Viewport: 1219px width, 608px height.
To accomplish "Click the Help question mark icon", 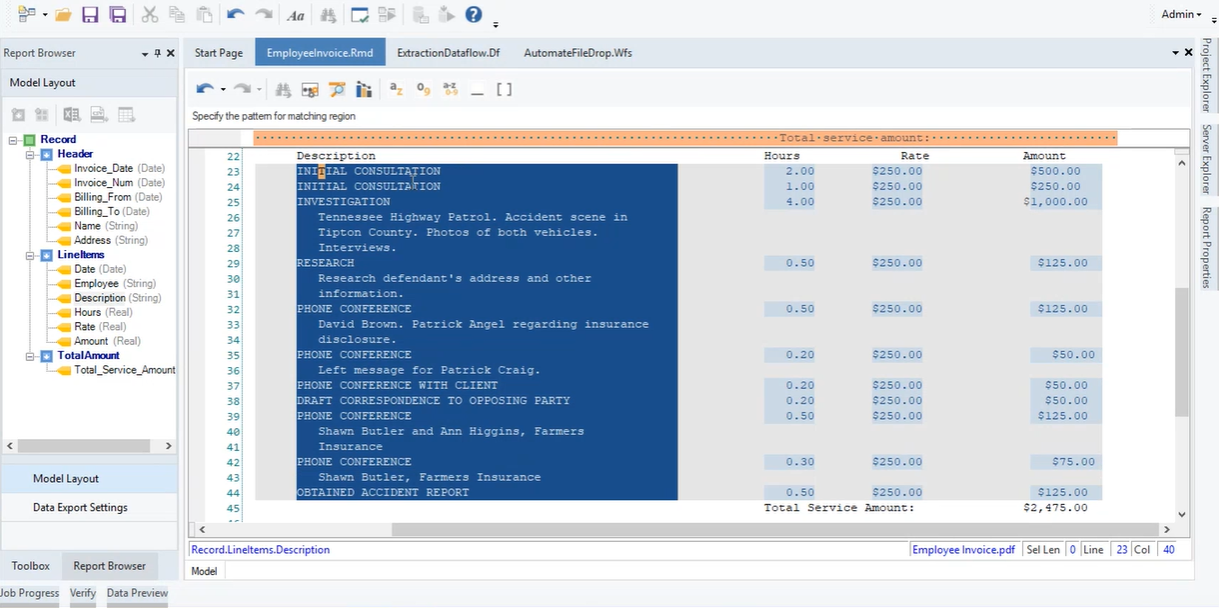I will 474,15.
